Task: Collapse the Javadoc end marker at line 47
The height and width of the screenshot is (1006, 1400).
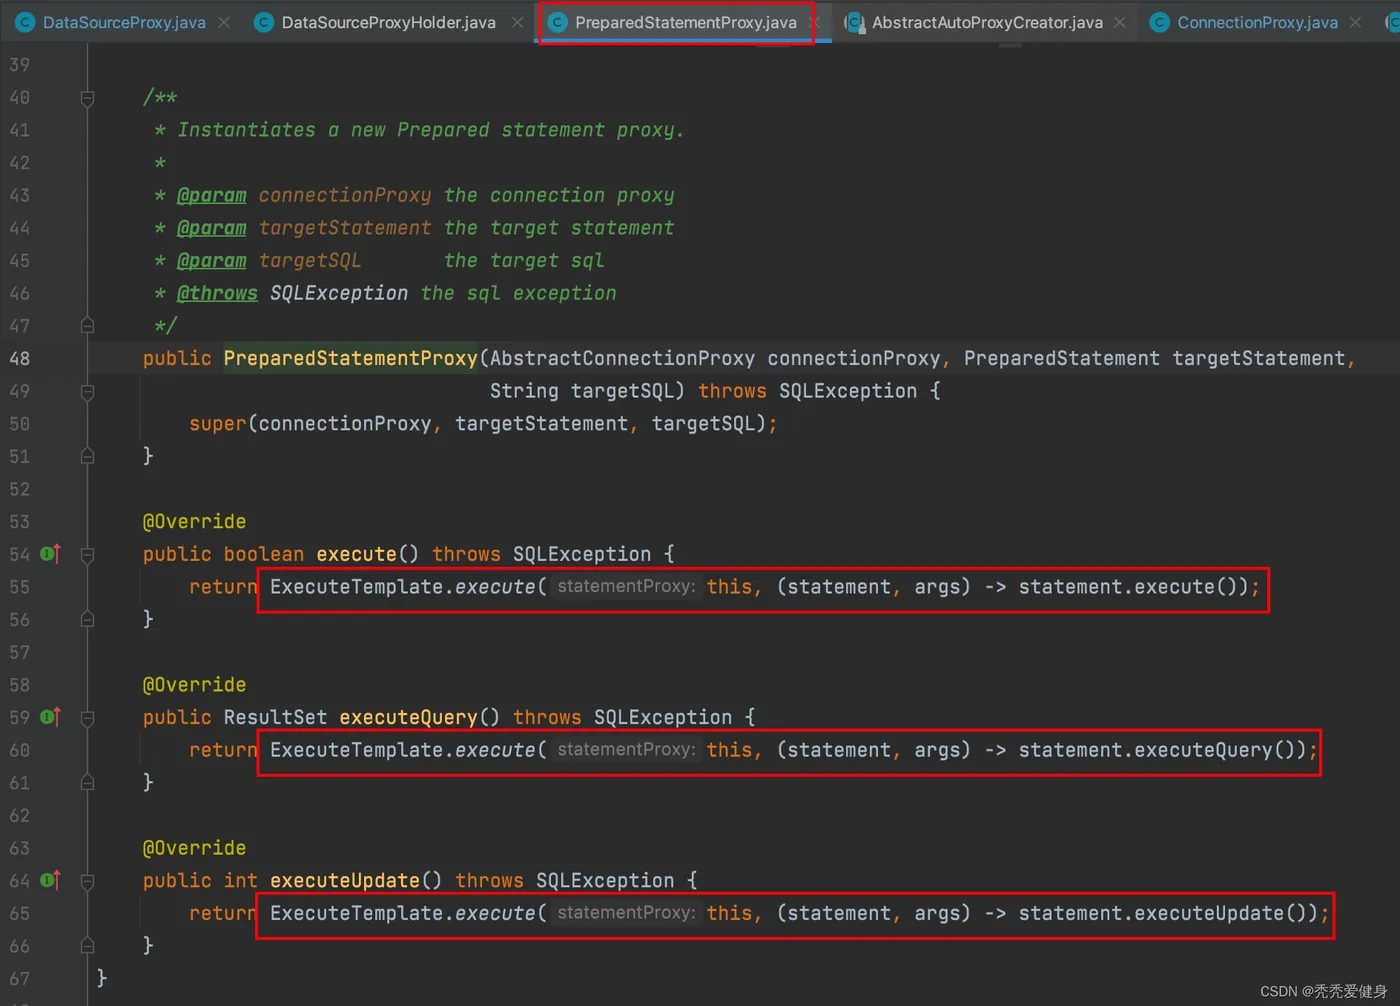Action: click(87, 325)
